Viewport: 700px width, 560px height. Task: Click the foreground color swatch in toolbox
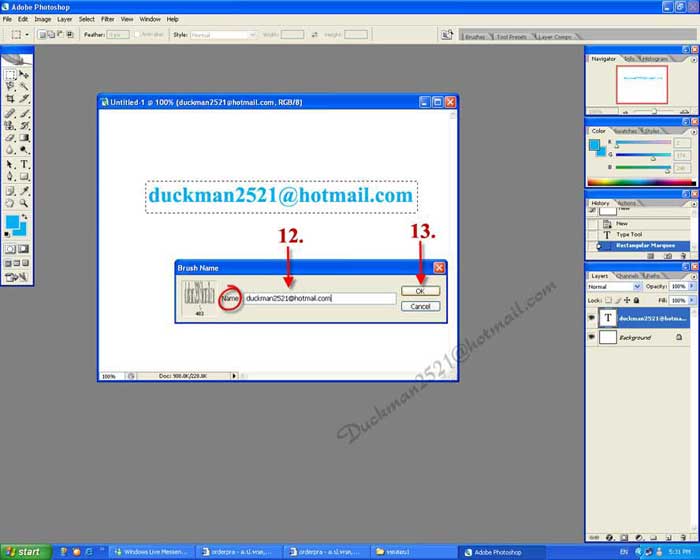(x=12, y=222)
